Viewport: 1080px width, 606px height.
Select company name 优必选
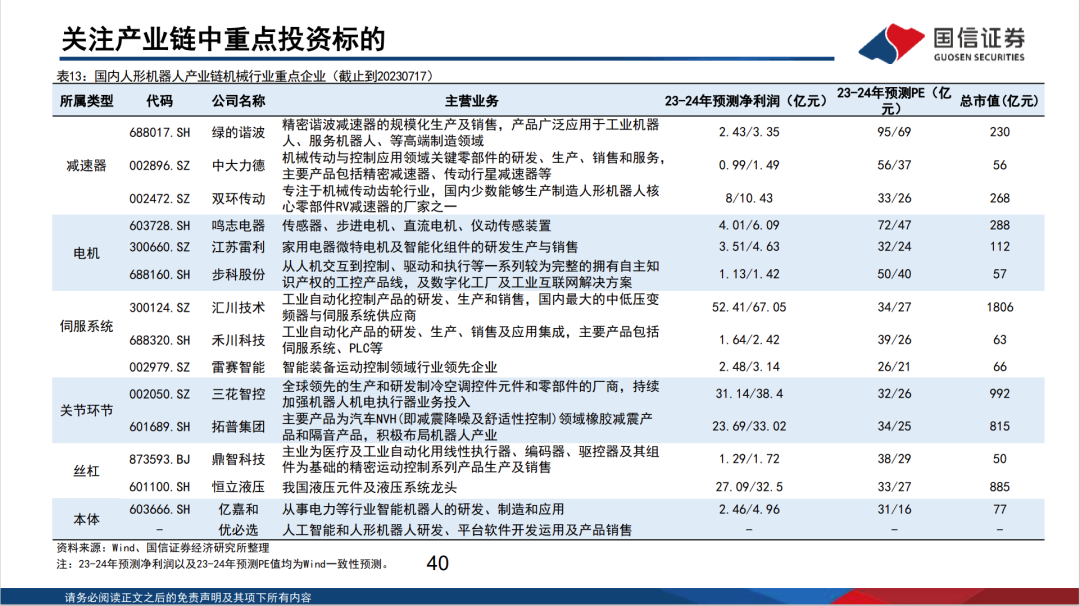[x=238, y=530]
